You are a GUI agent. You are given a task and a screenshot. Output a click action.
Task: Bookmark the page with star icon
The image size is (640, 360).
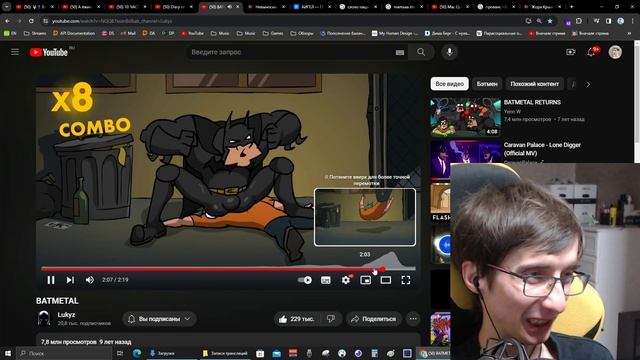(x=550, y=21)
